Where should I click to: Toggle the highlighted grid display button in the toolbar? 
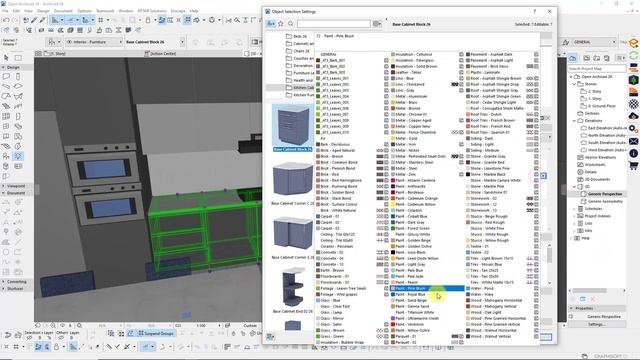point(187,20)
